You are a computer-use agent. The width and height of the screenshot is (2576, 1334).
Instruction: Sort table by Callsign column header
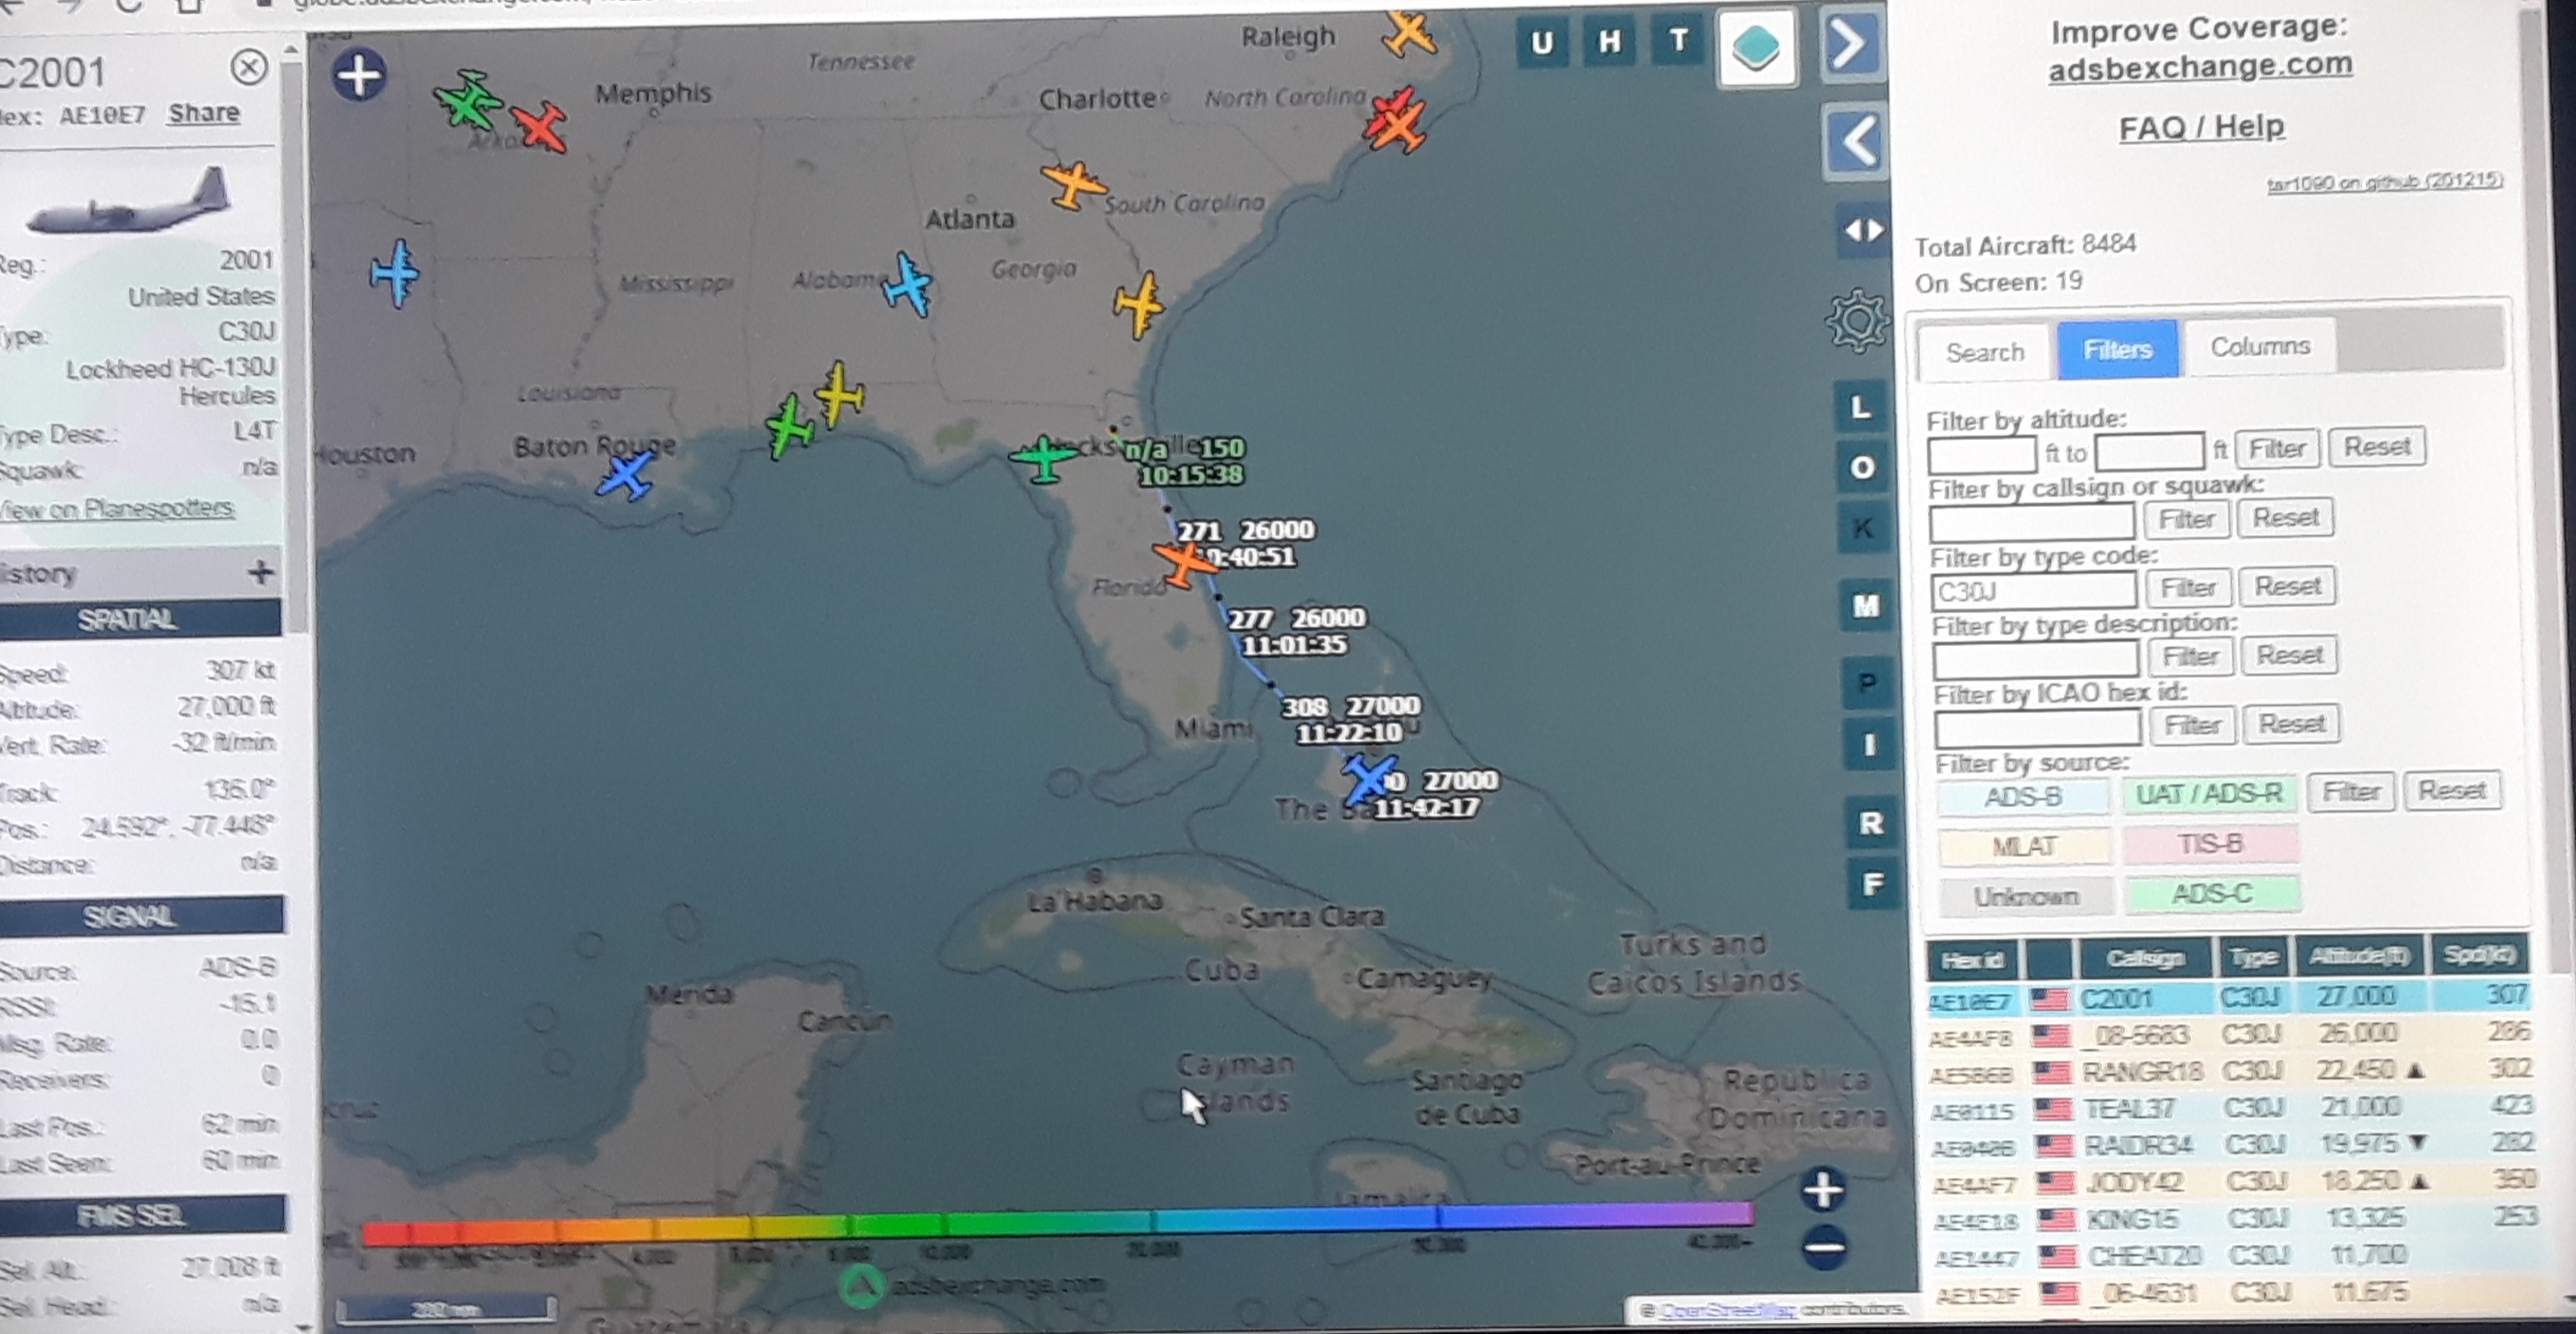(x=2146, y=959)
